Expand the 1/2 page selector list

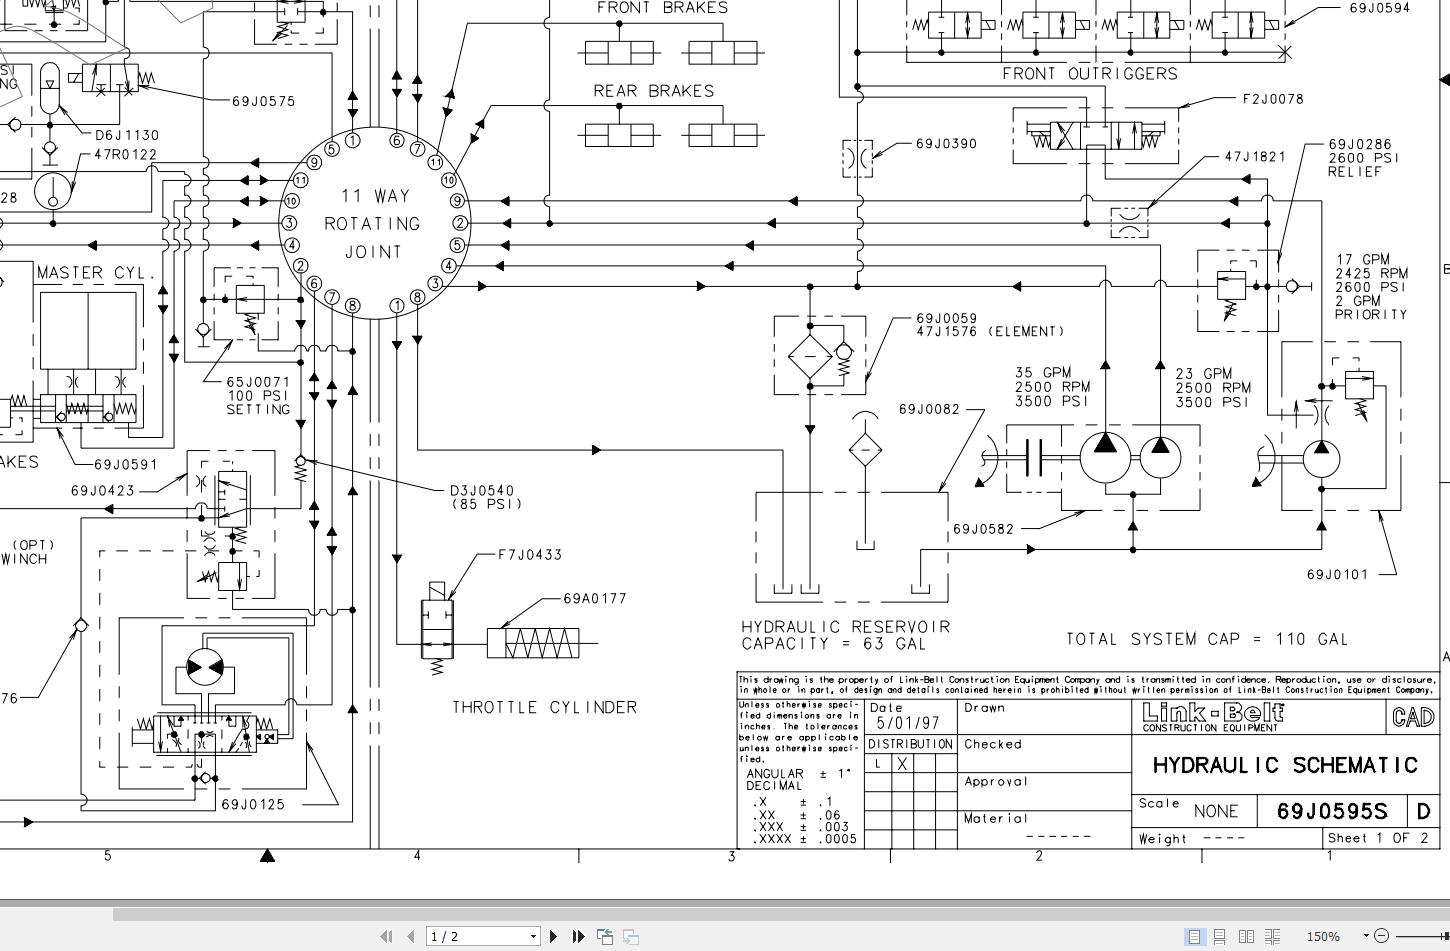click(x=533, y=936)
